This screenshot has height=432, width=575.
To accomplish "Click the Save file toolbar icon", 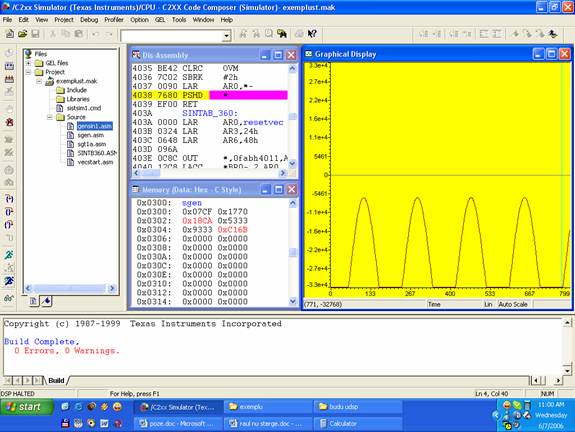I will (35, 34).
